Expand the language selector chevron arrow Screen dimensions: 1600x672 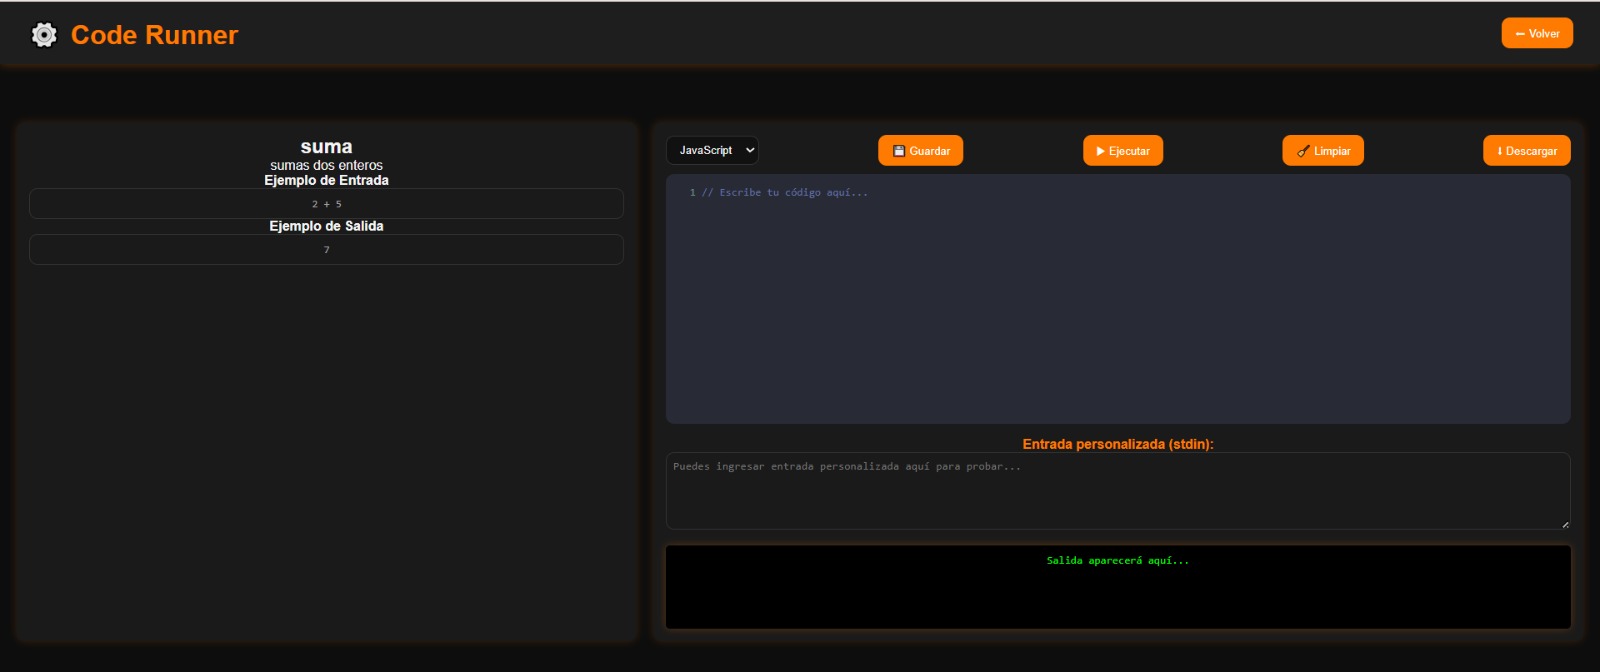pos(750,150)
